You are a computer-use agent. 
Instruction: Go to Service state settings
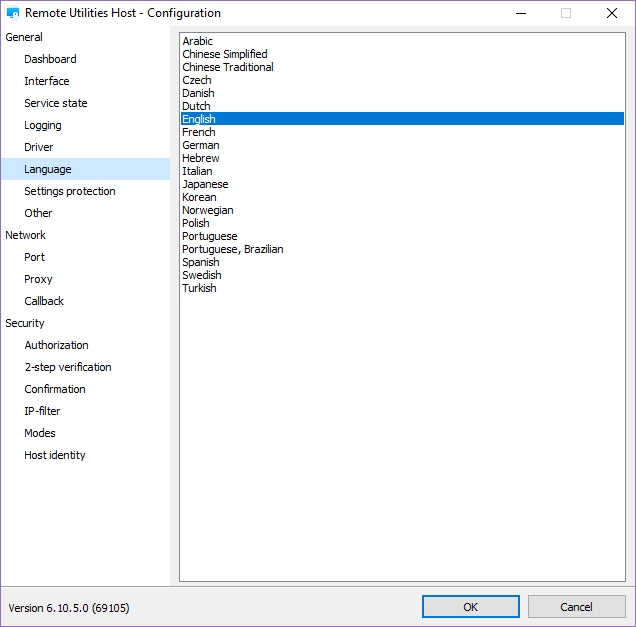click(x=56, y=103)
